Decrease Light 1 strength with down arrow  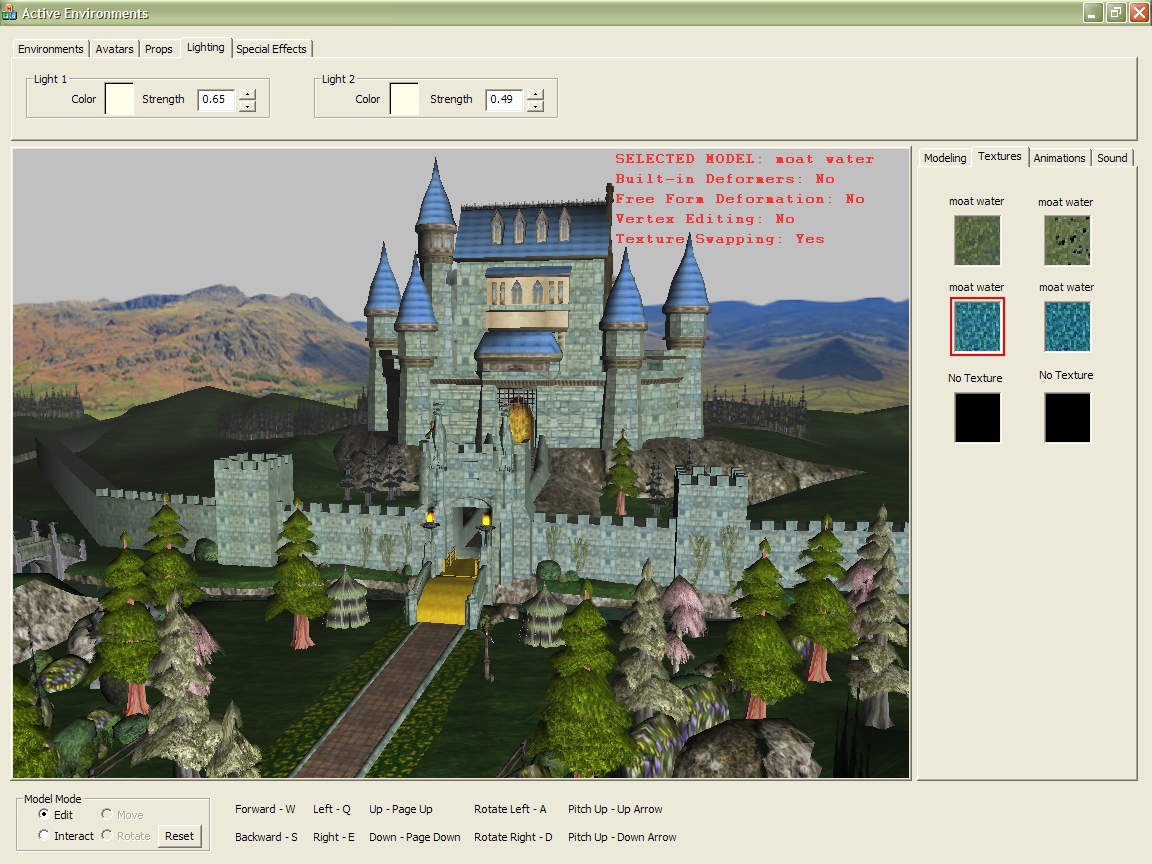[248, 106]
